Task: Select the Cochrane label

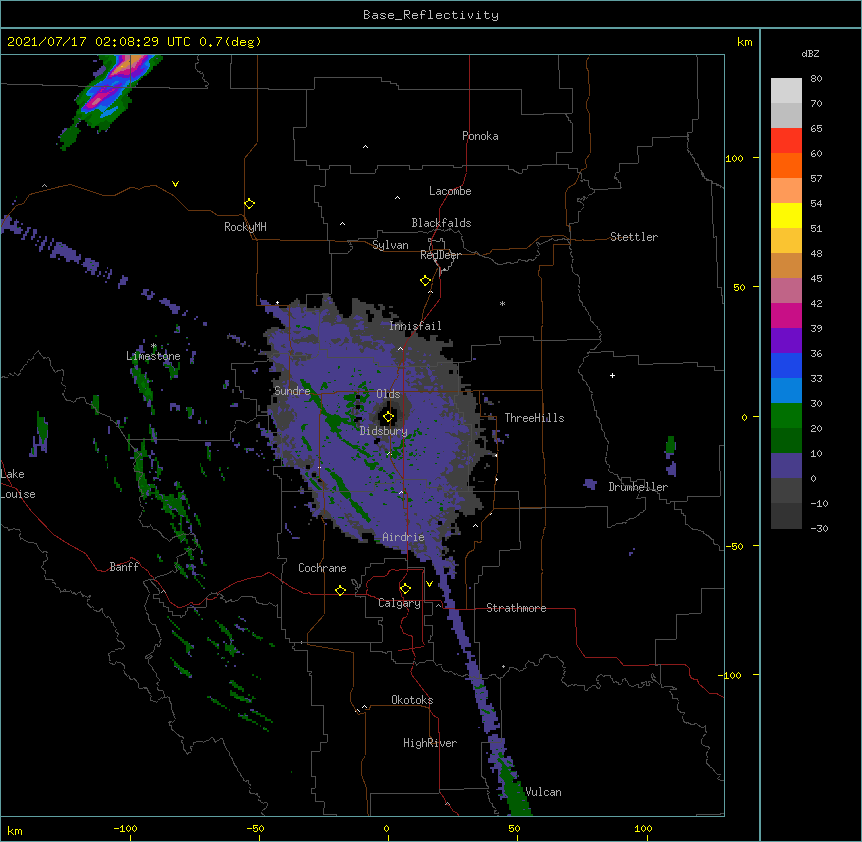Action: tap(322, 568)
